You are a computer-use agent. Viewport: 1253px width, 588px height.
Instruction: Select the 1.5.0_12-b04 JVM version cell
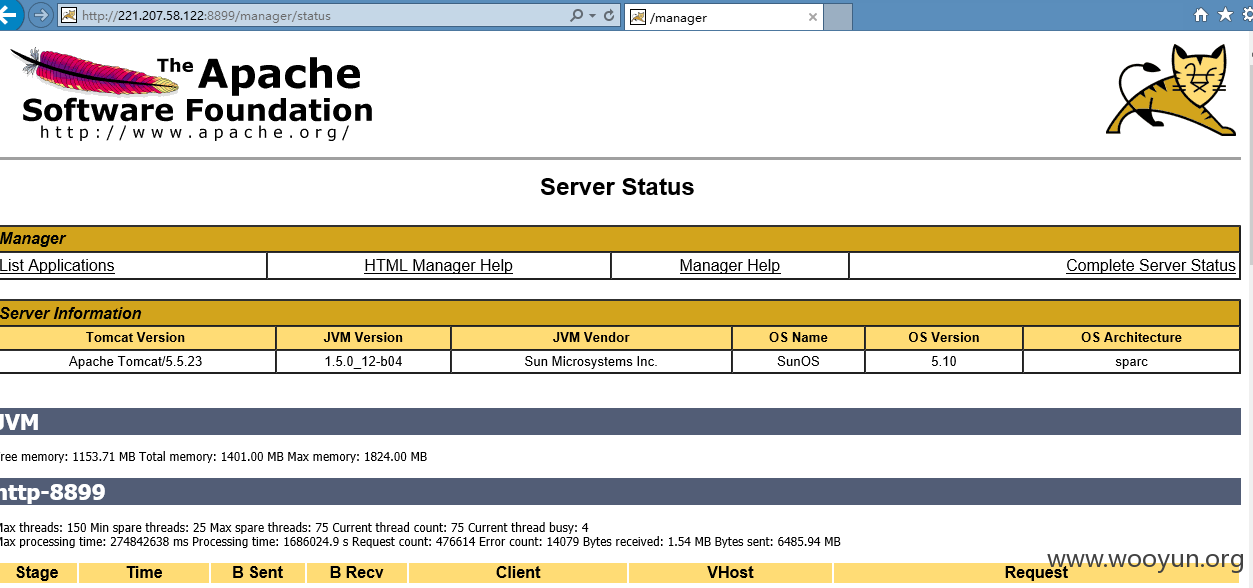click(364, 361)
